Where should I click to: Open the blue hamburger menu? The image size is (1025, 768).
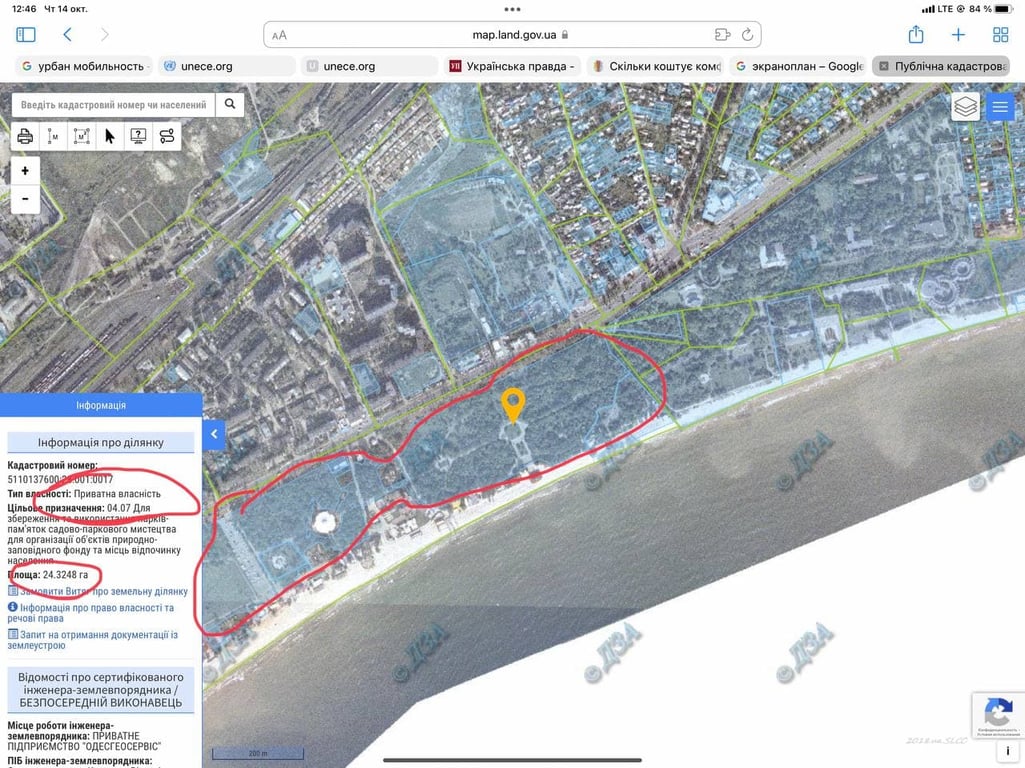tap(1000, 107)
